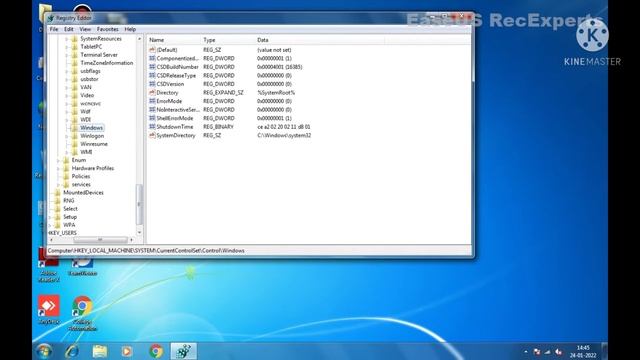Click the usbstor folder icon
Image resolution: width=640 pixels, height=360 pixels.
(75, 79)
